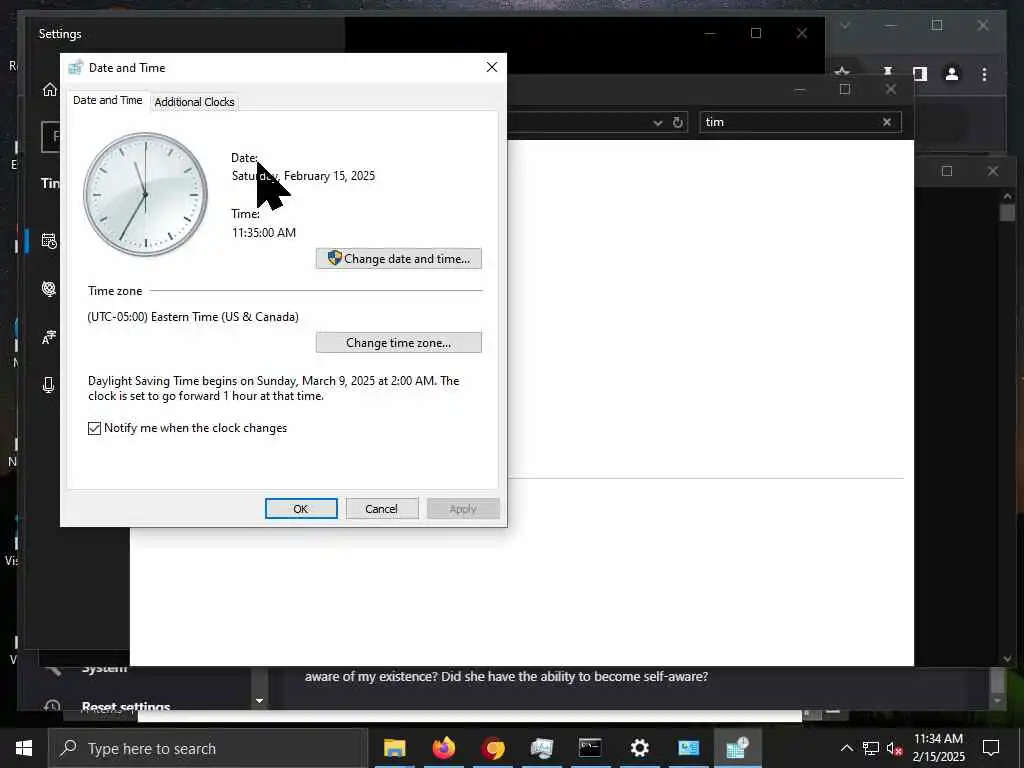The width and height of the screenshot is (1024, 768).
Task: Click 'Change date and time...' button
Action: [398, 259]
